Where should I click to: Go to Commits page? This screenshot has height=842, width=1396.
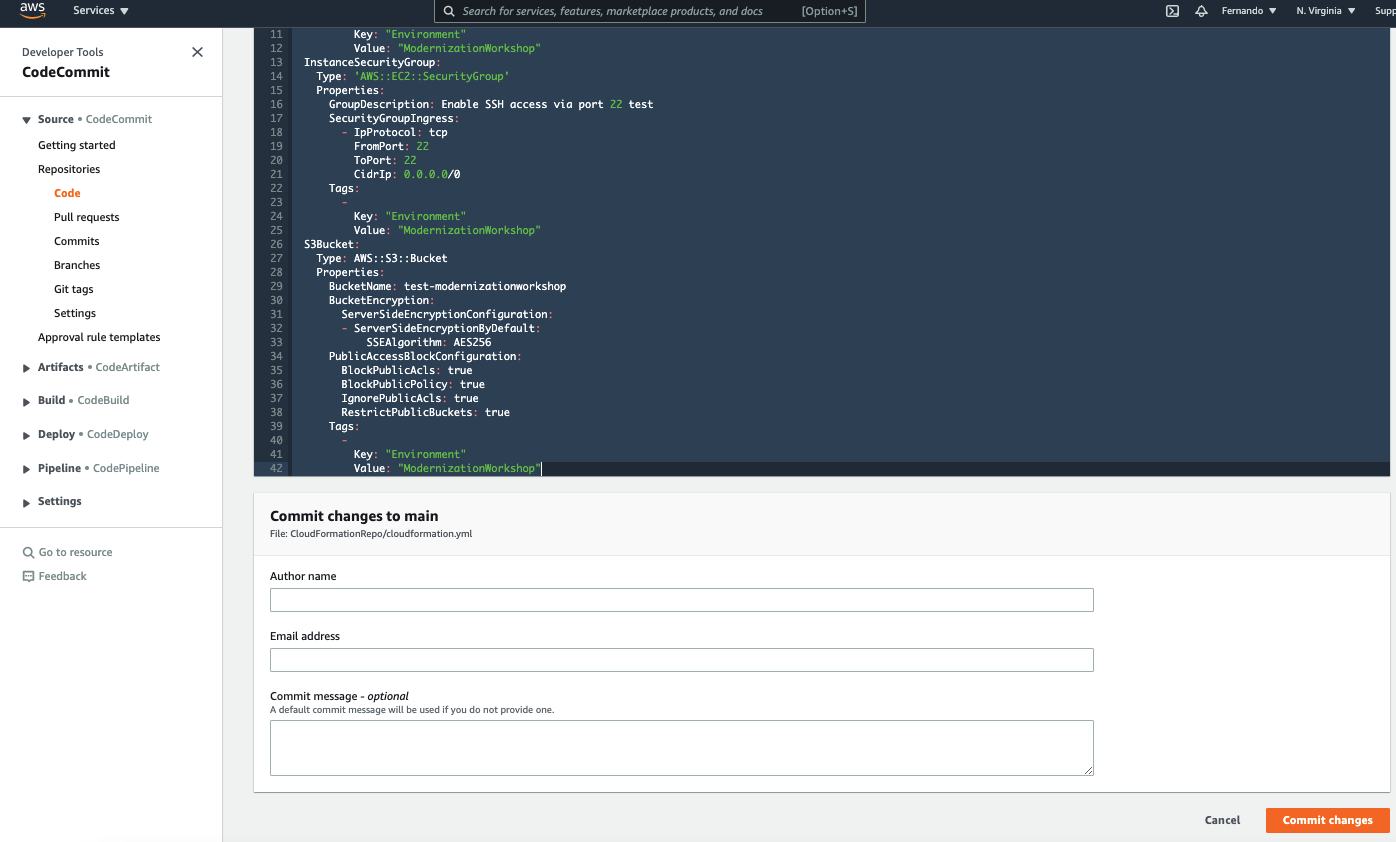coord(77,241)
